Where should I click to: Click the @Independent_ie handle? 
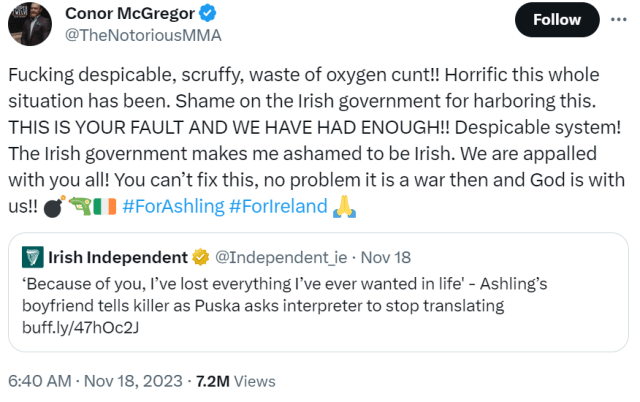tap(281, 258)
